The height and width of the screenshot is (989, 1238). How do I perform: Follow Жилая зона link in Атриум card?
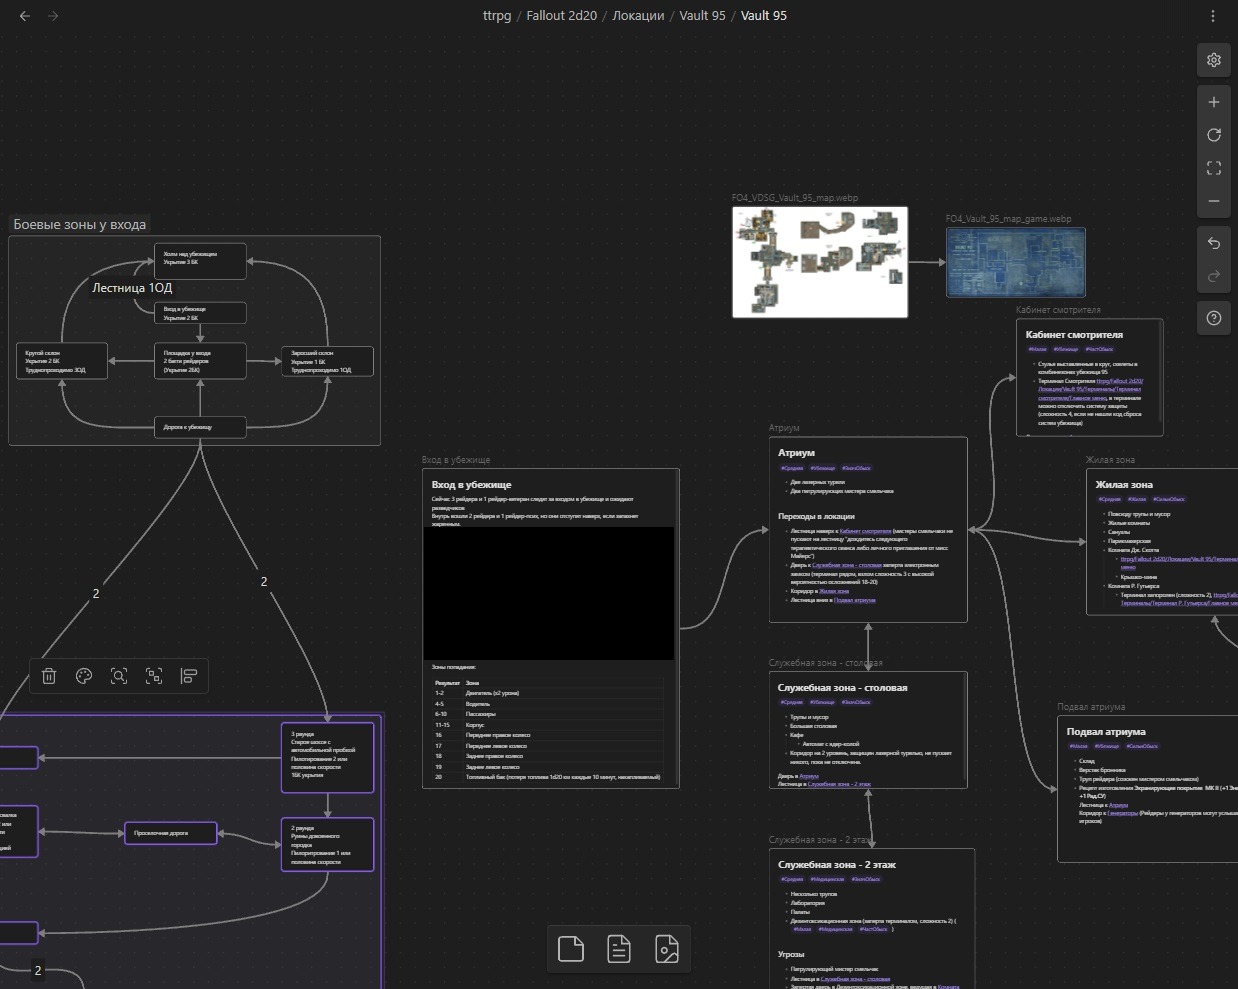pos(834,591)
